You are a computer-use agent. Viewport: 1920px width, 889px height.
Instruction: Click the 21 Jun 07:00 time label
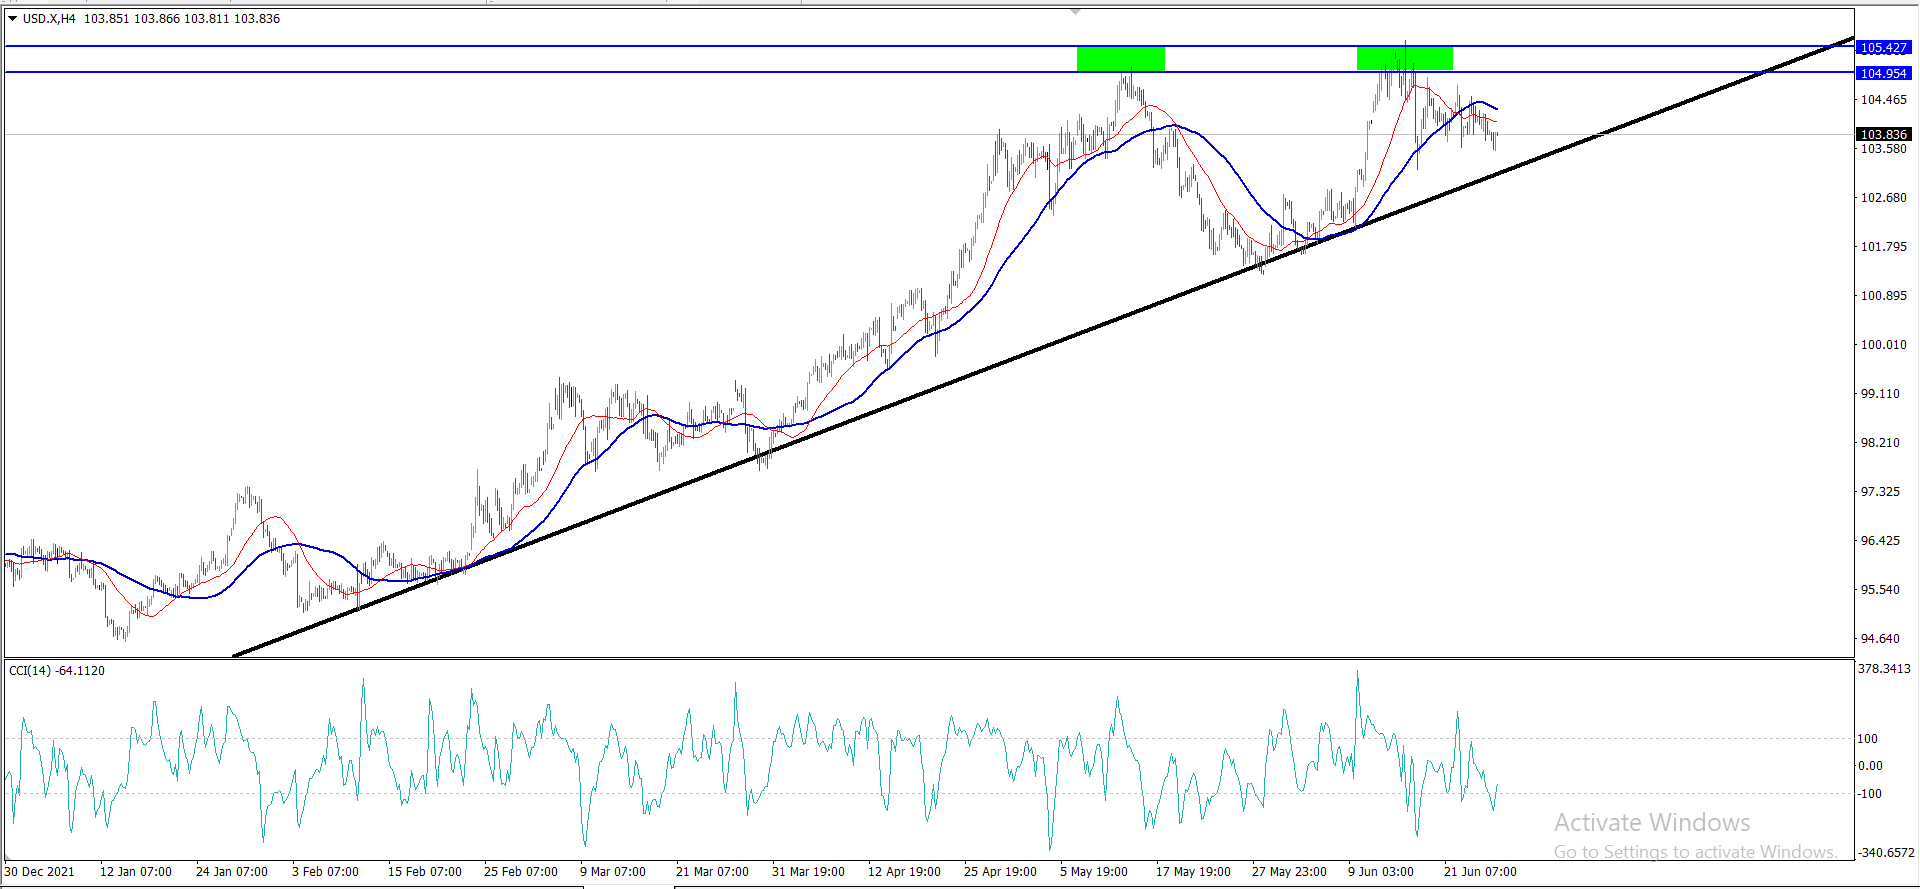click(x=1480, y=872)
